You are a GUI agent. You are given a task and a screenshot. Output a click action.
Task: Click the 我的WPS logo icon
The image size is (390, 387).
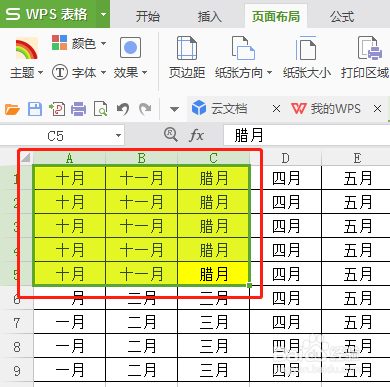click(x=298, y=108)
